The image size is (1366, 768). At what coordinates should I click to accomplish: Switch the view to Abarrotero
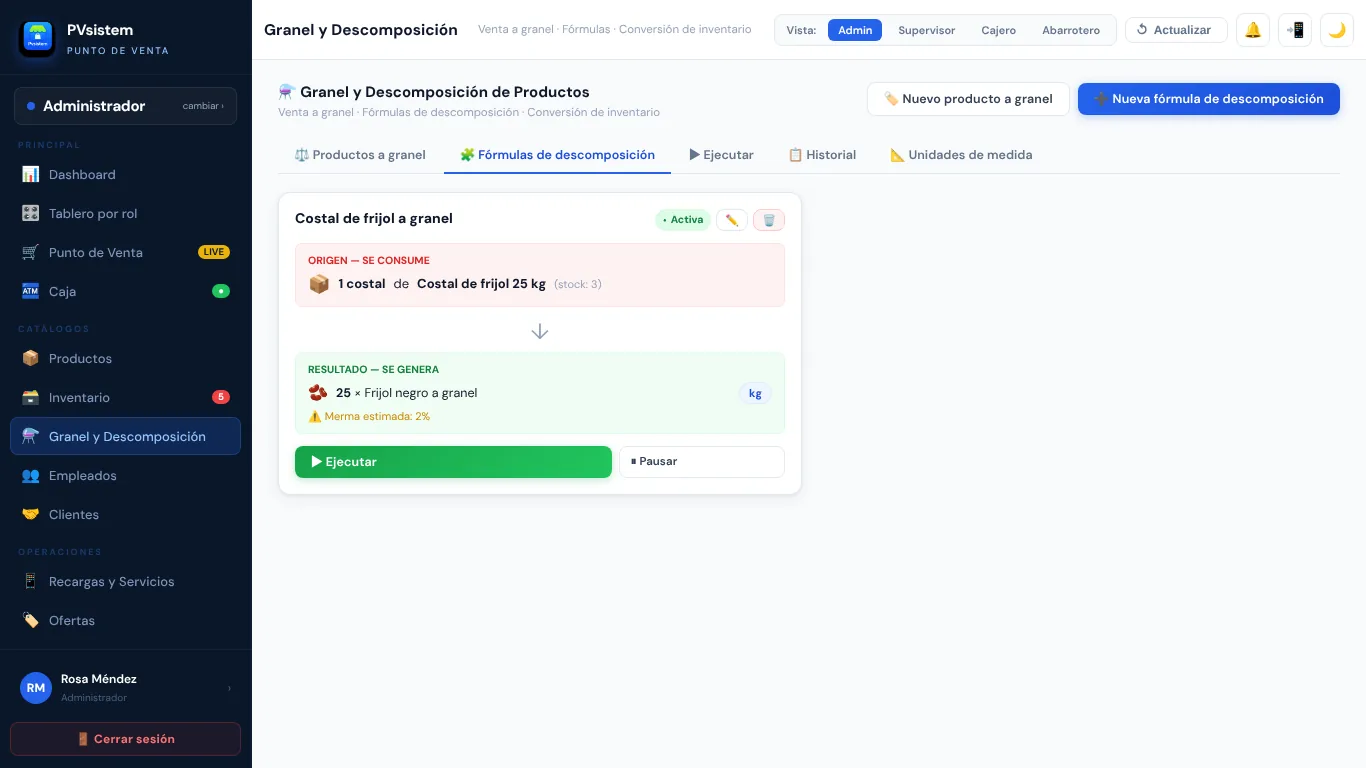[1071, 30]
